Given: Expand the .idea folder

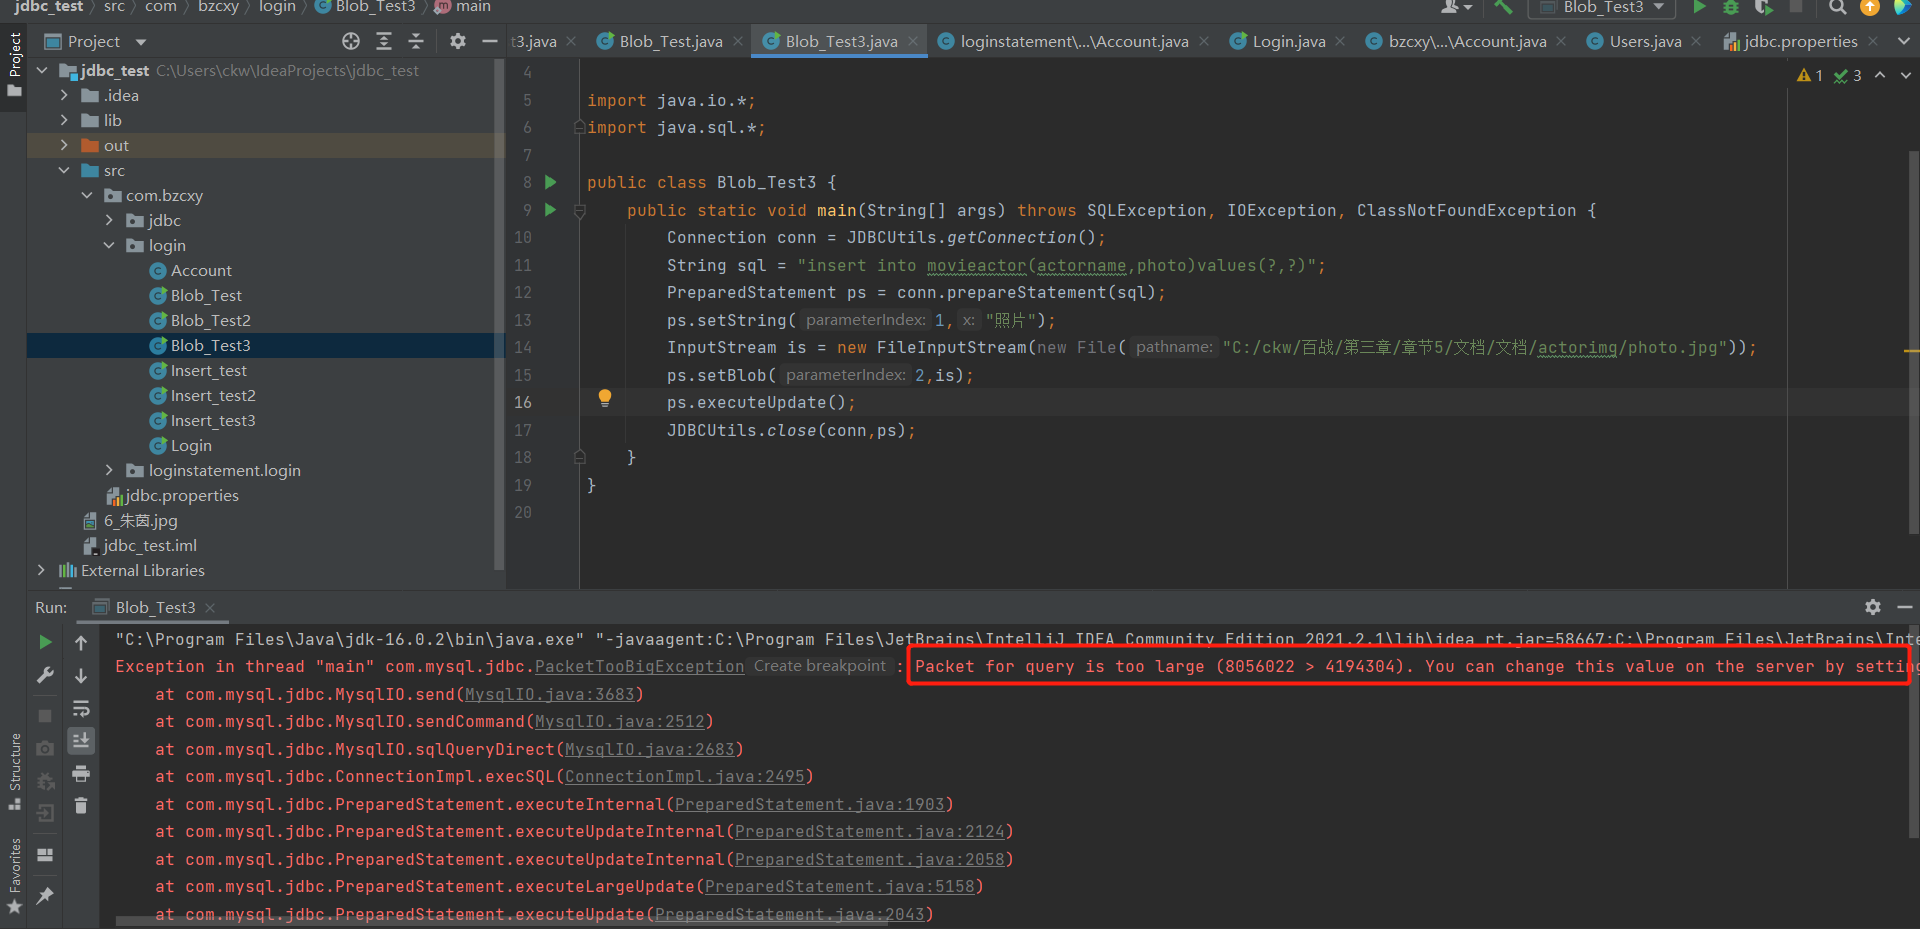Looking at the screenshot, I should coord(64,95).
